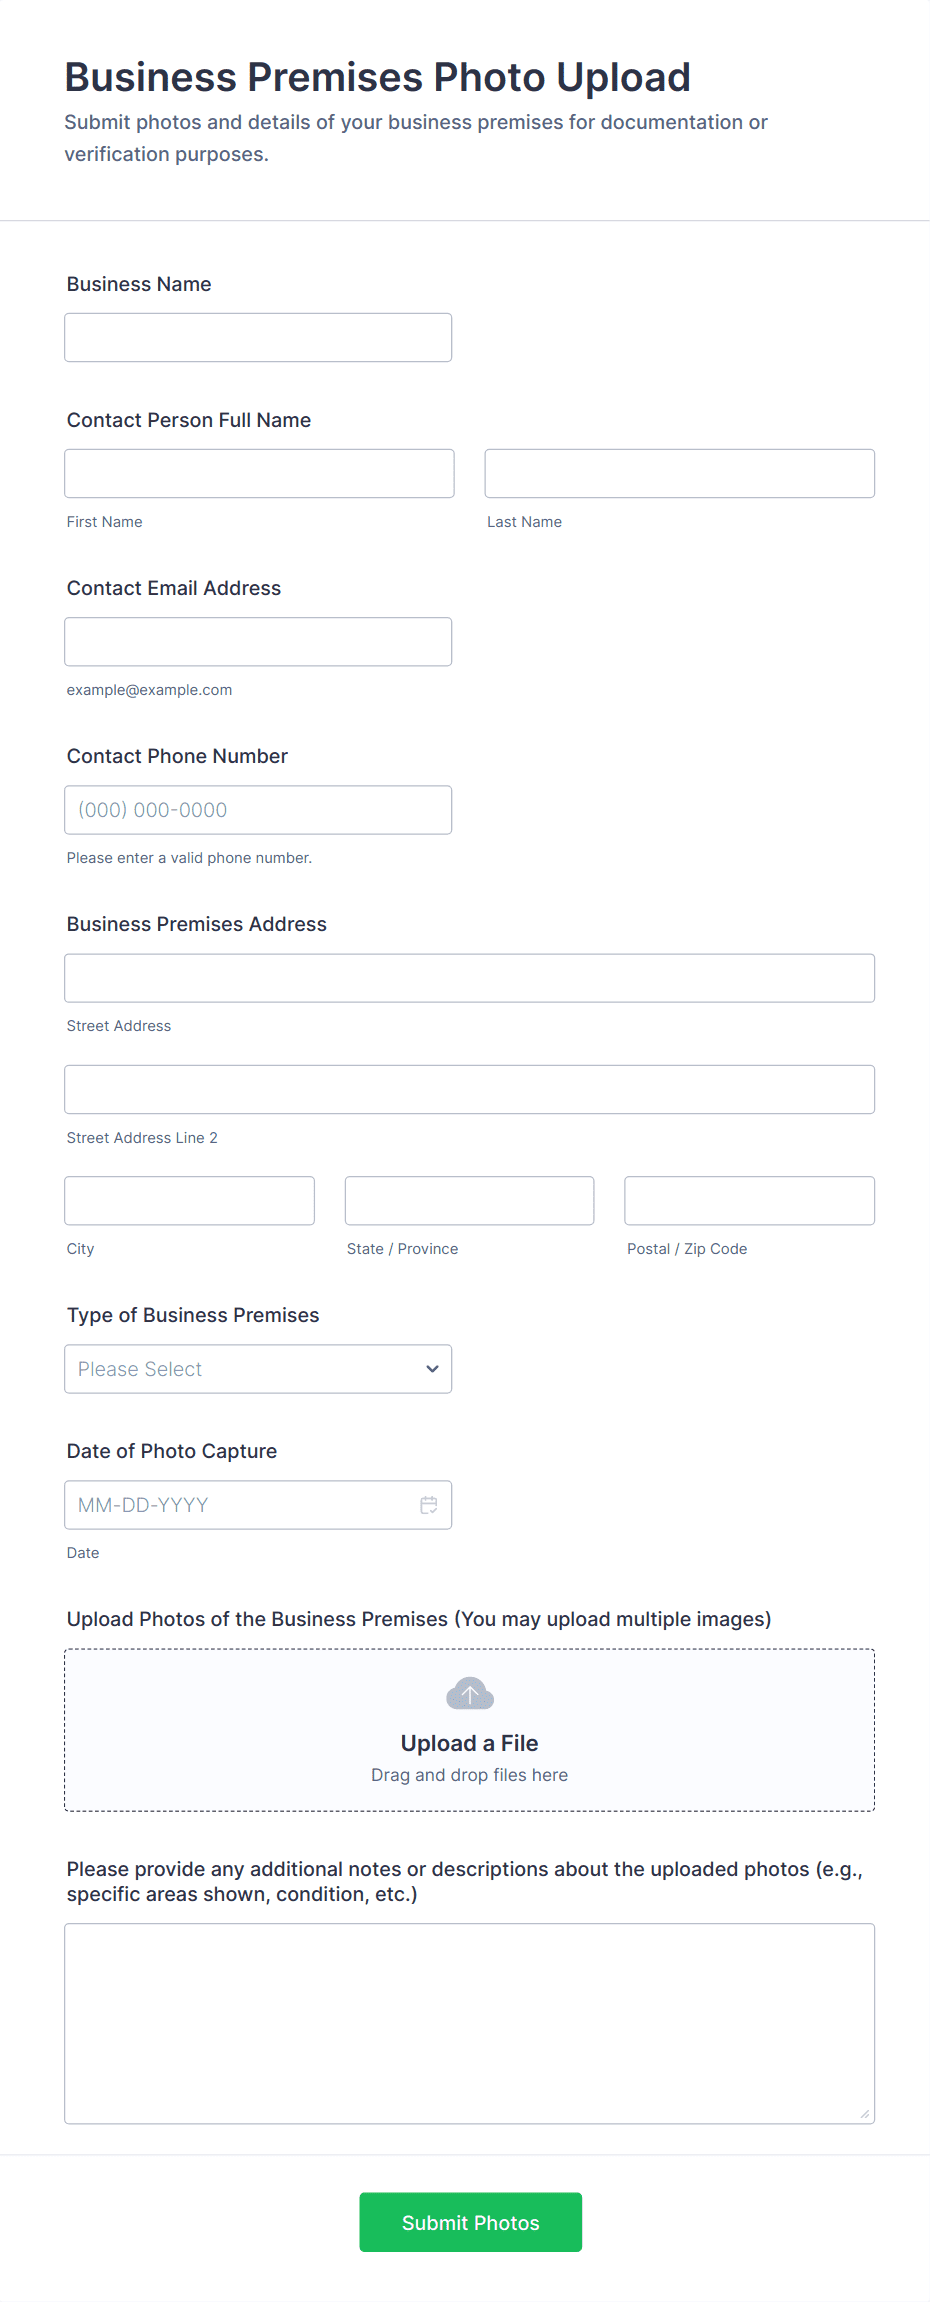
Task: Click the textarea resize handle
Action: [865, 2114]
